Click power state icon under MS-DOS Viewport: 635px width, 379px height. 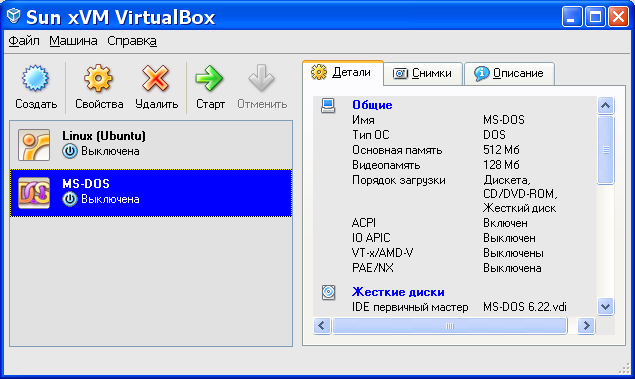[70, 199]
